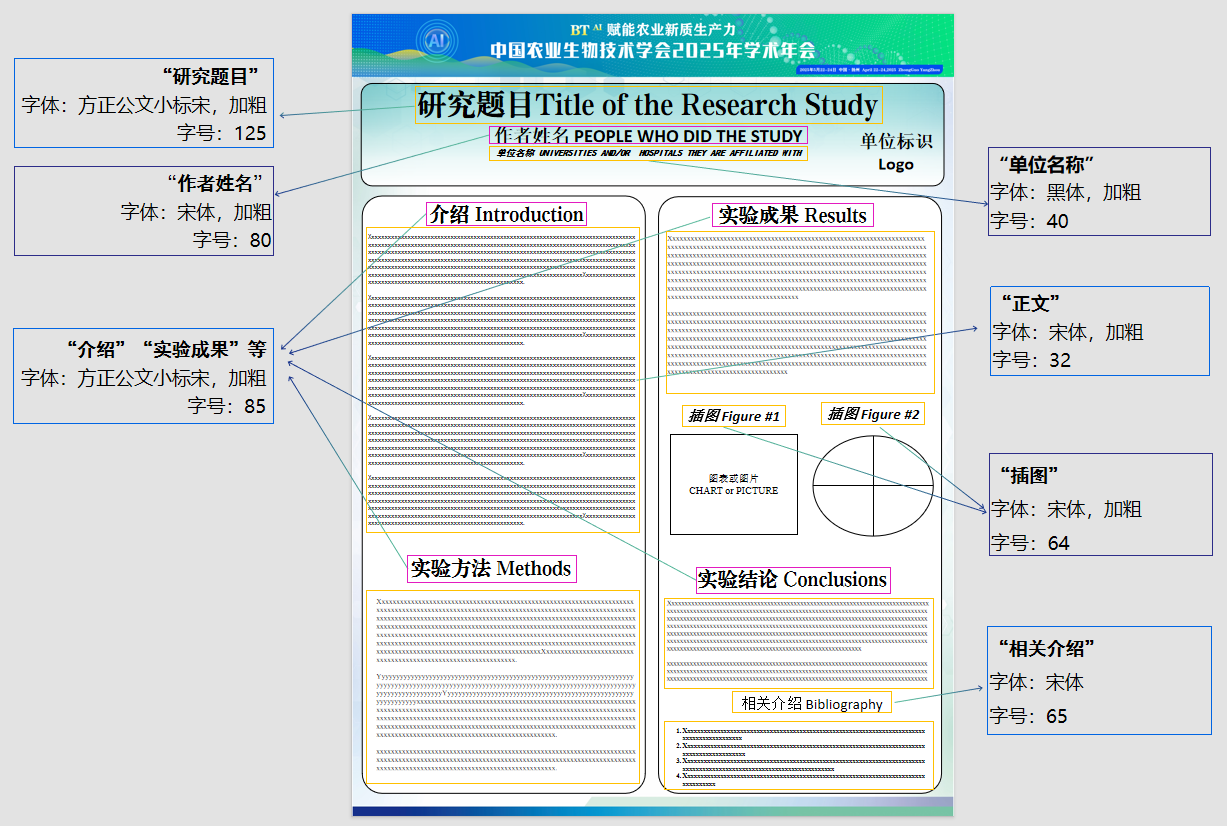Click the 介绍 Introduction section heading

(506, 214)
